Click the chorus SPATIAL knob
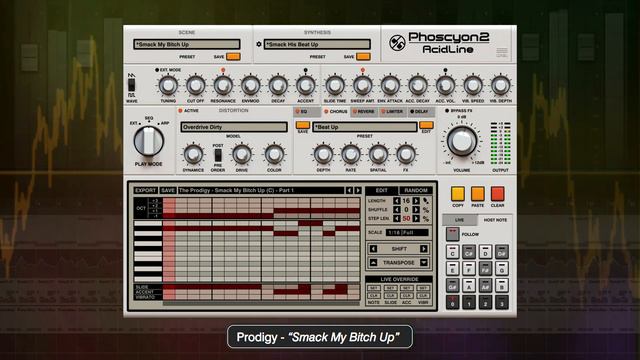Screen dimensions: 640x360 [x=378, y=155]
